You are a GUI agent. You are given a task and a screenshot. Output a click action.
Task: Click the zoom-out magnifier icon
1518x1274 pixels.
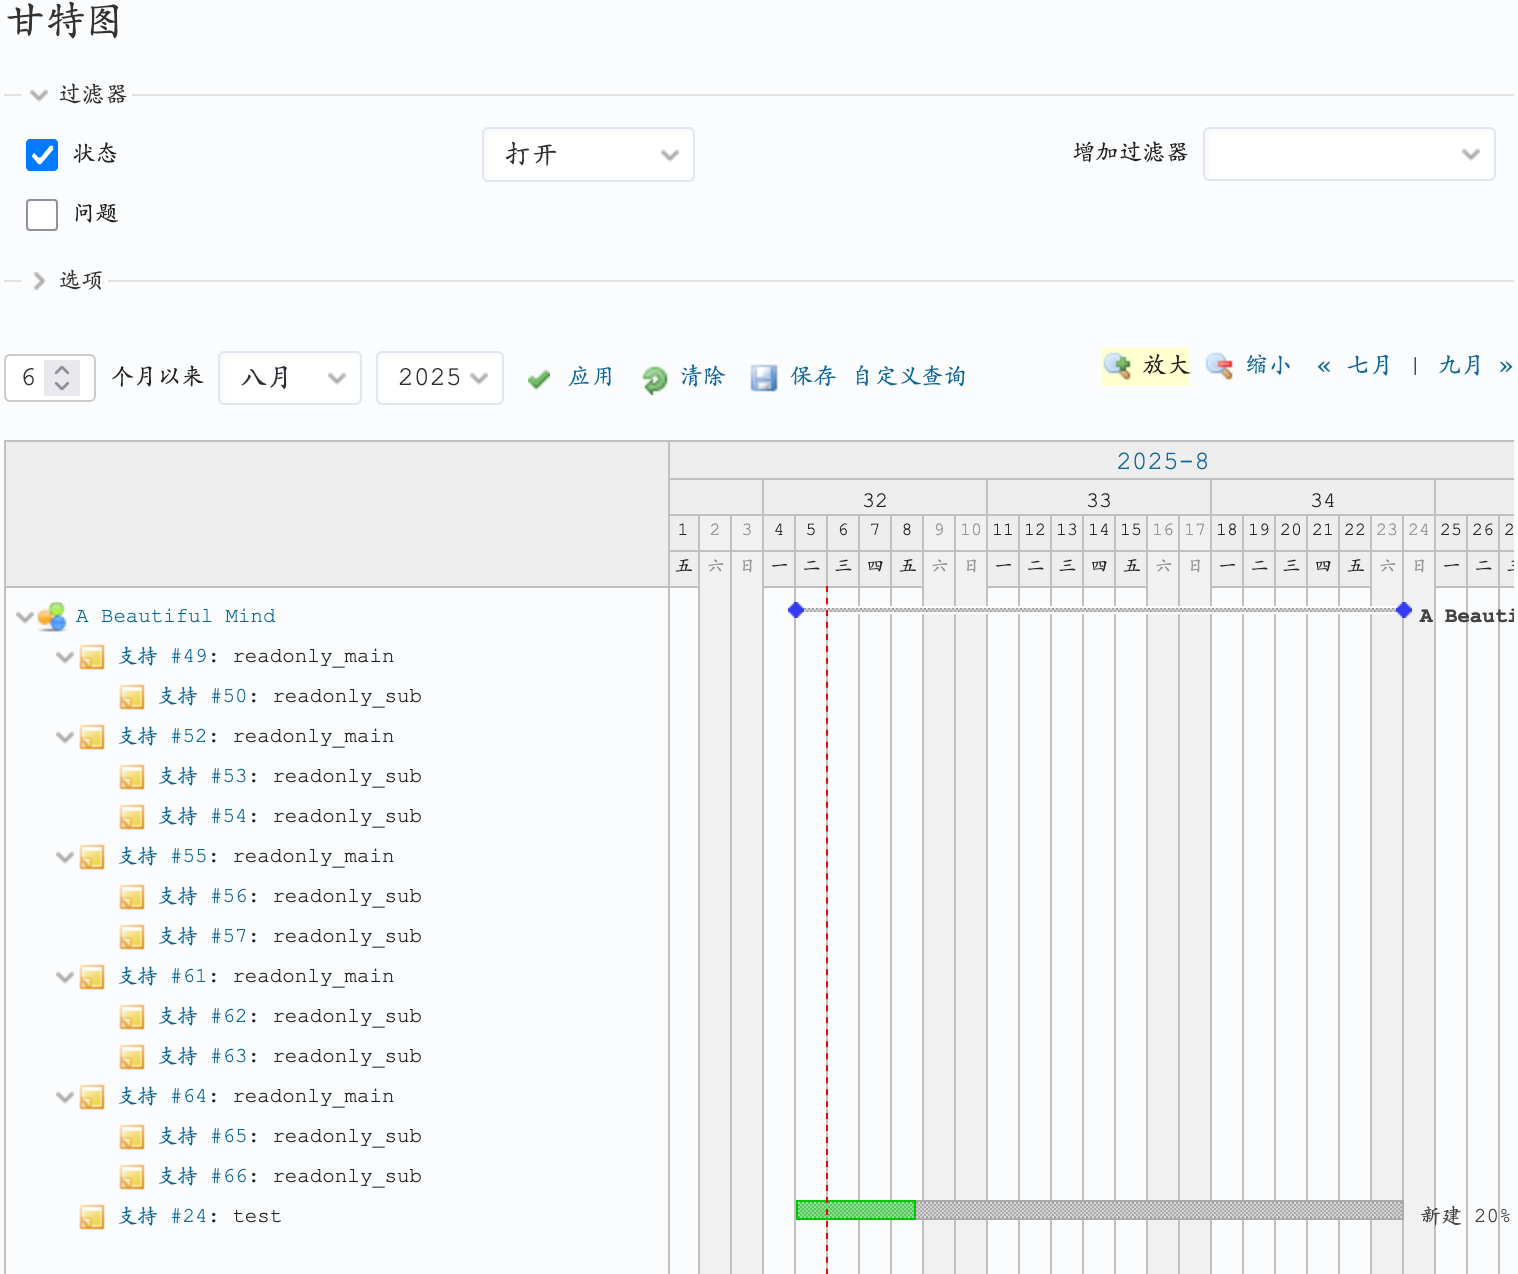point(1219,366)
